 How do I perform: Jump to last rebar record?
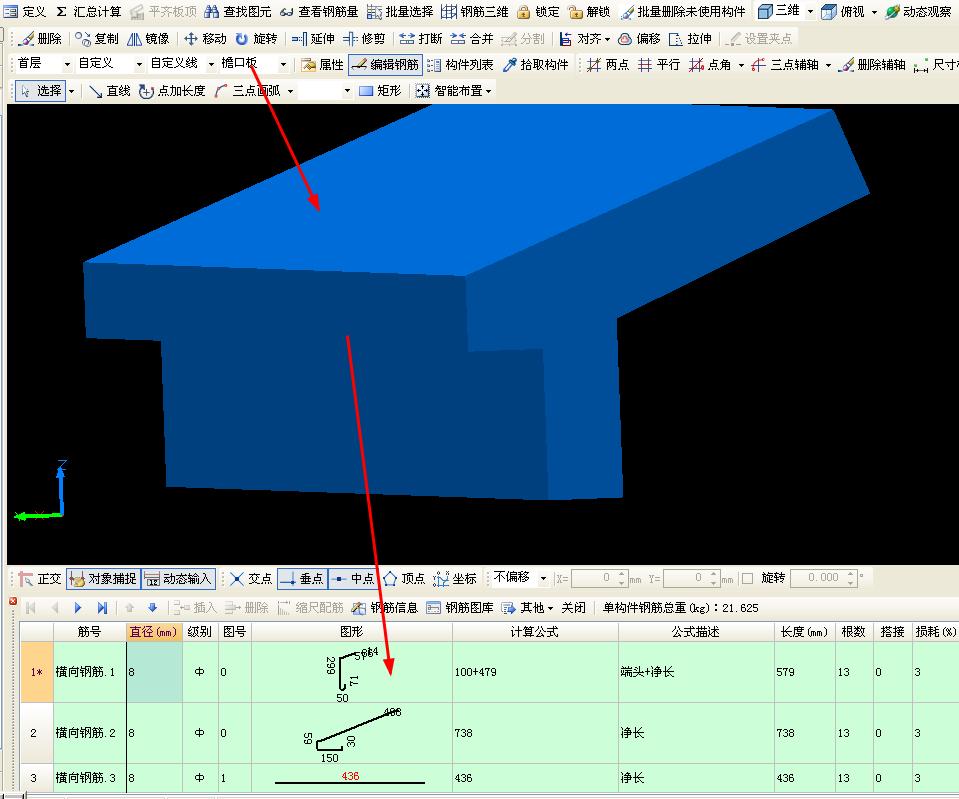102,608
